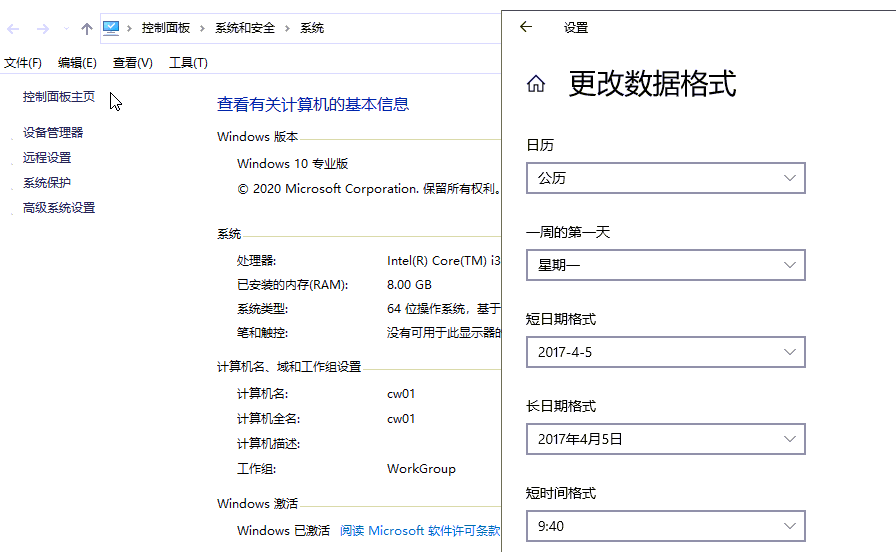This screenshot has height=552, width=896.
Task: Click 查看有关计算机的基本信息 heading
Action: coord(313,104)
